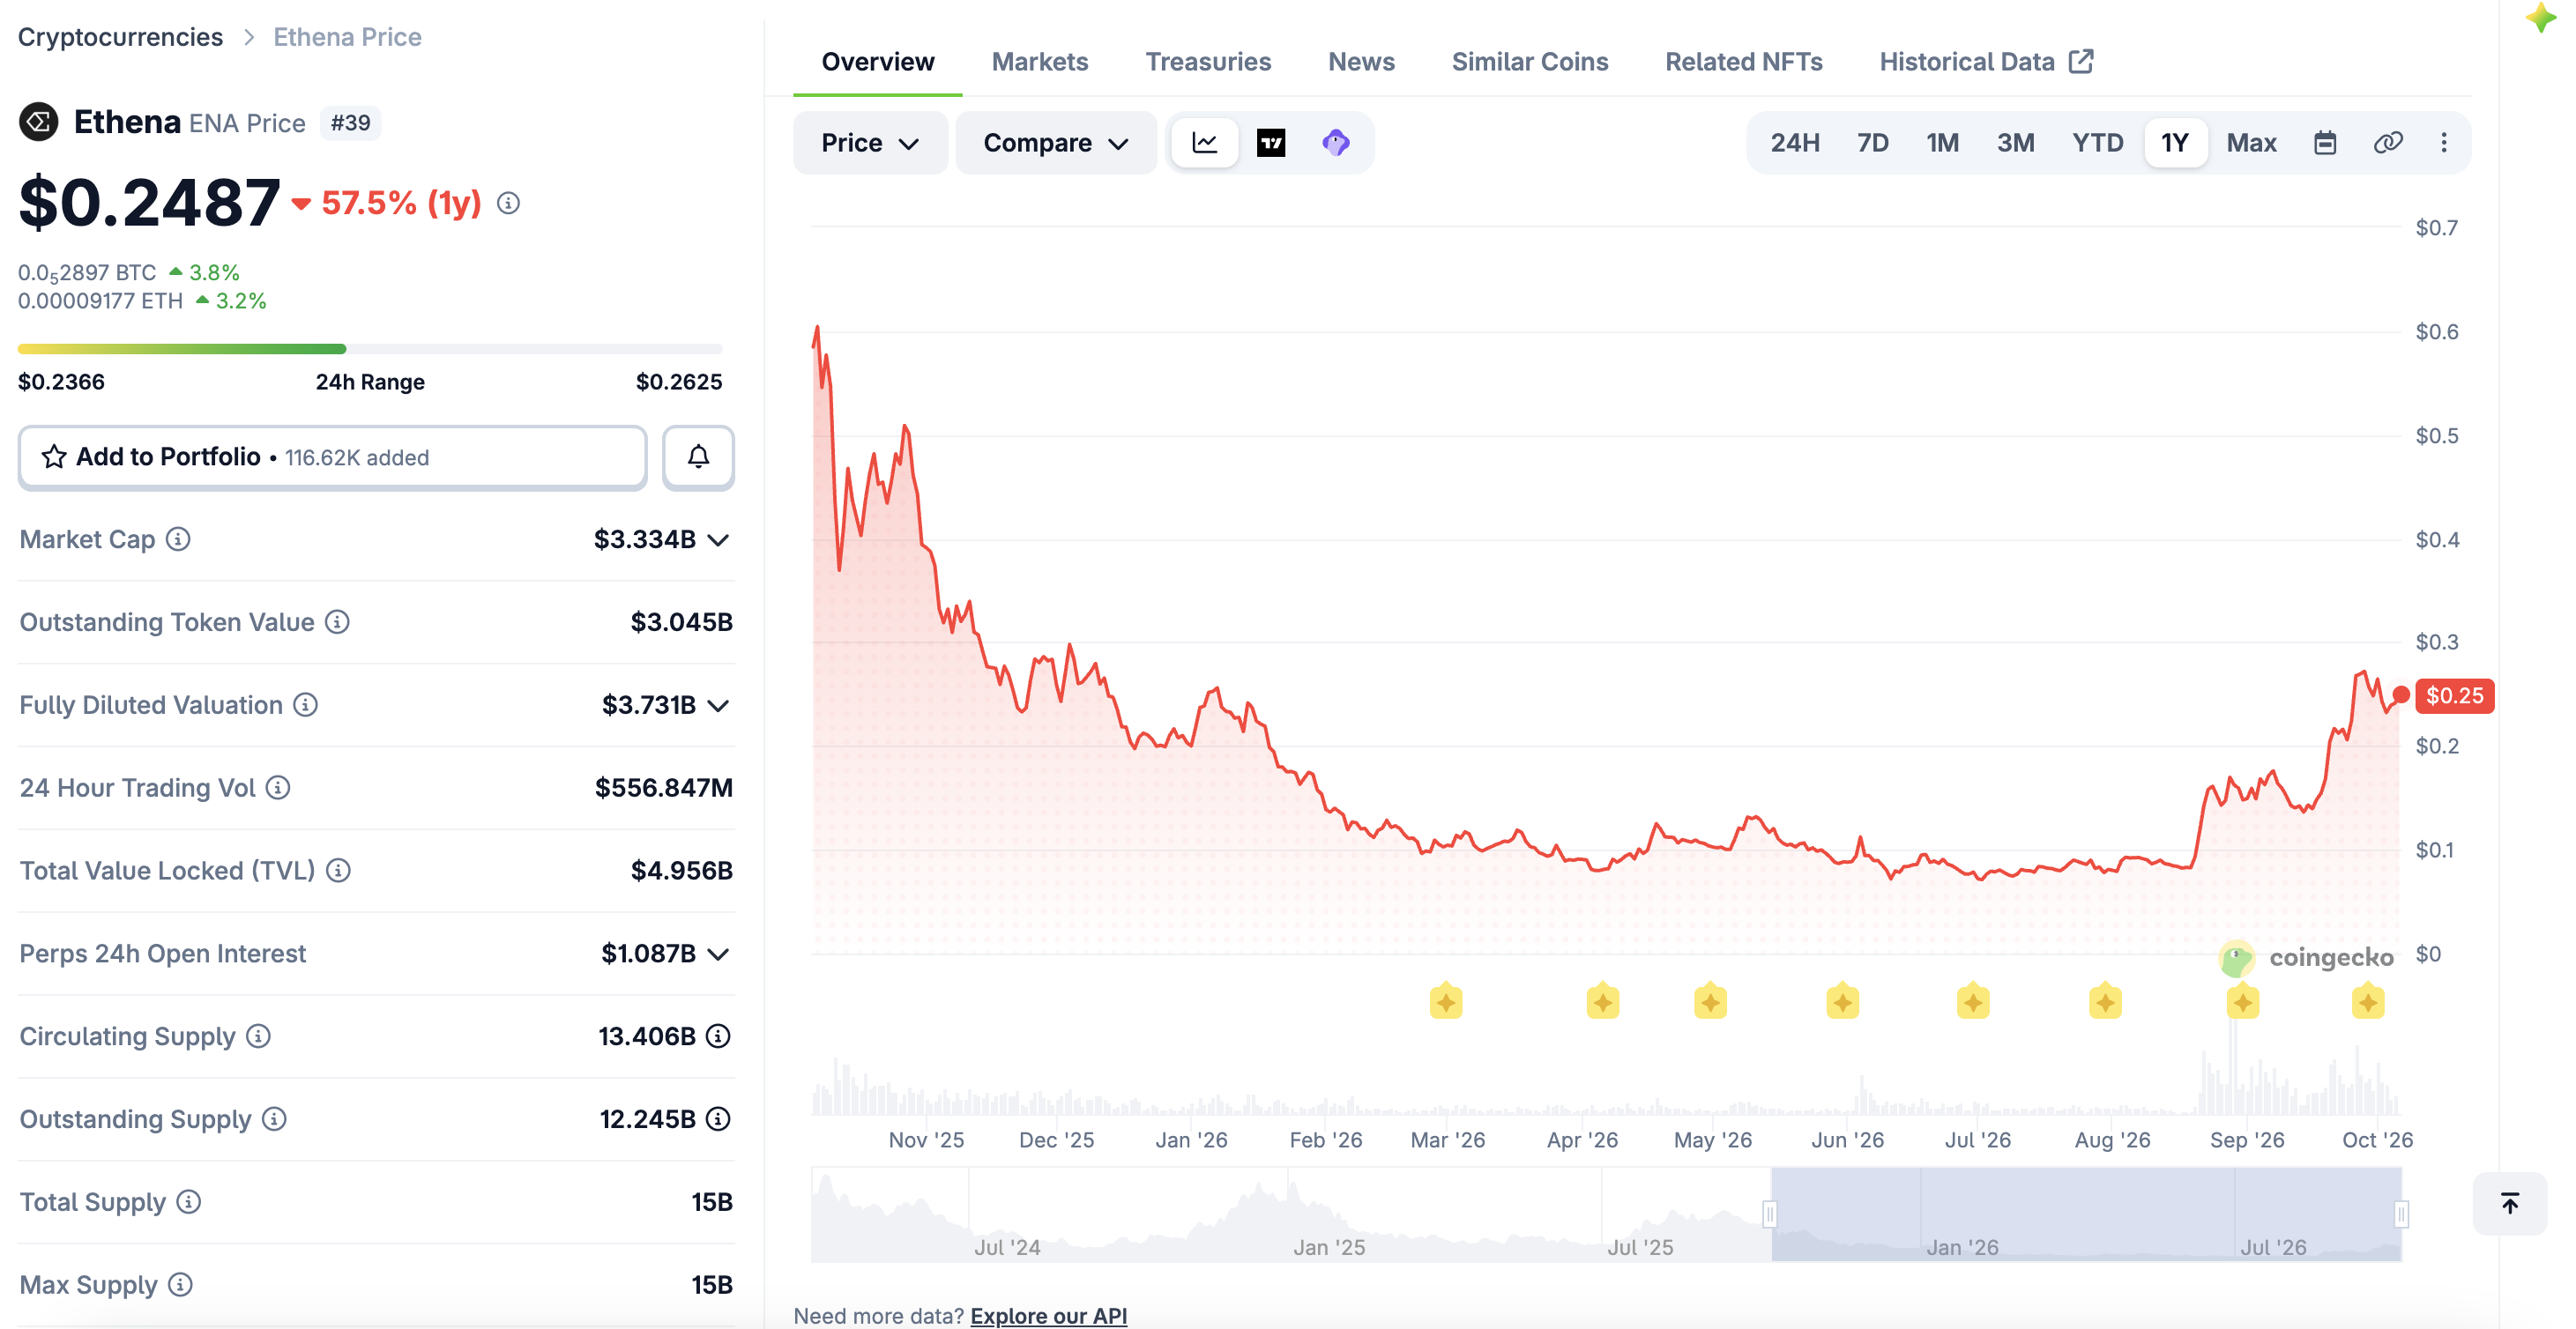Viewport: 2576px width, 1329px height.
Task: Click info icon beside Outstanding Token Value
Action: (x=338, y=622)
